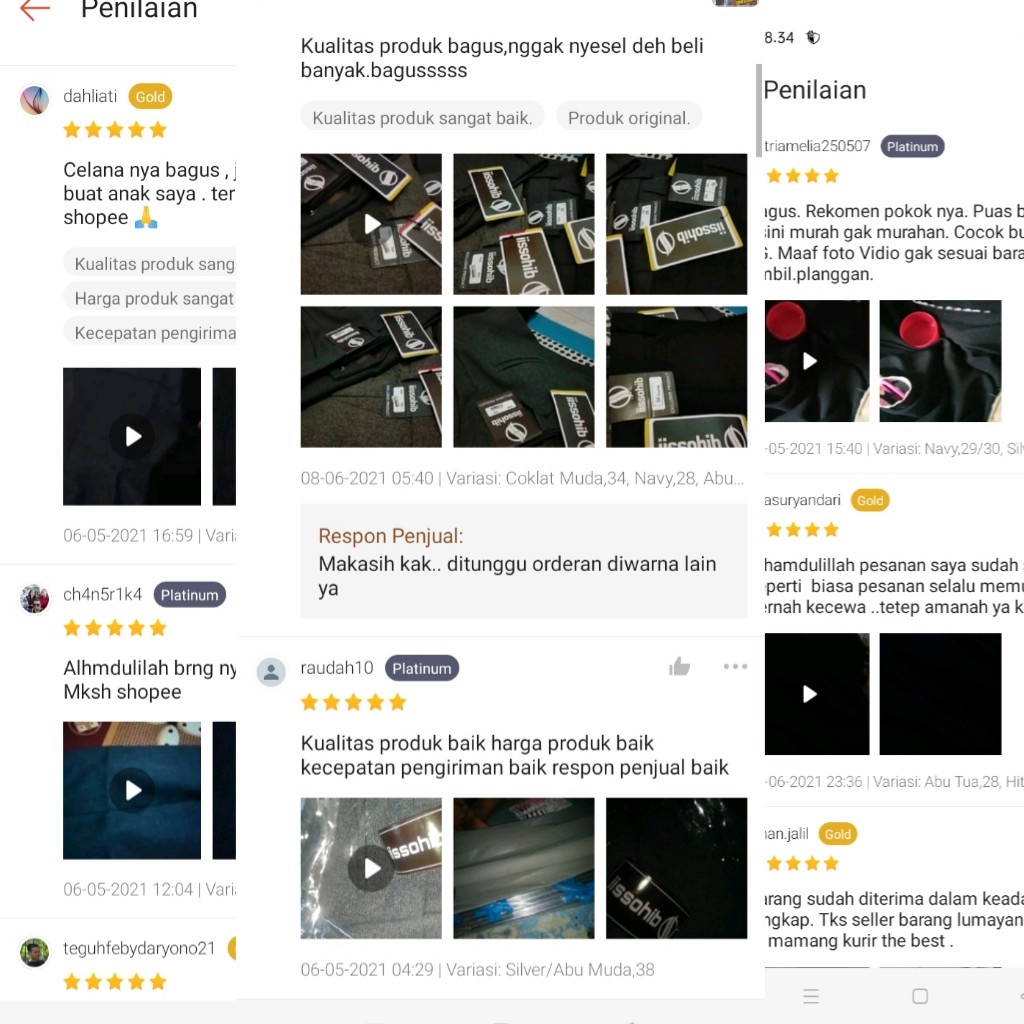Image resolution: width=1024 pixels, height=1024 pixels.
Task: Open raudah10's issohib label close-up photo
Action: click(x=677, y=868)
